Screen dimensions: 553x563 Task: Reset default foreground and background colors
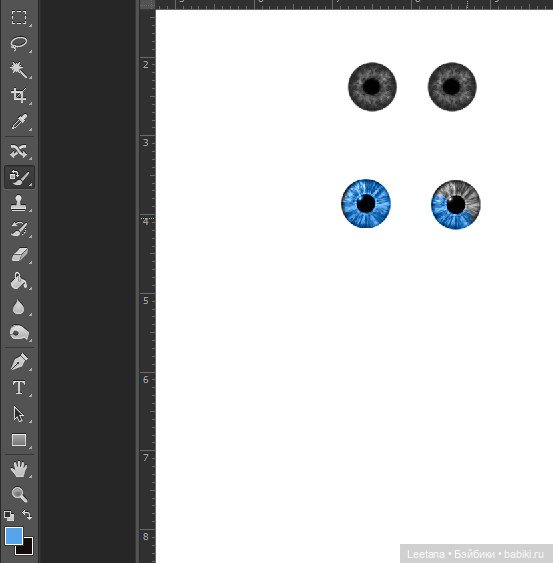[x=9, y=516]
